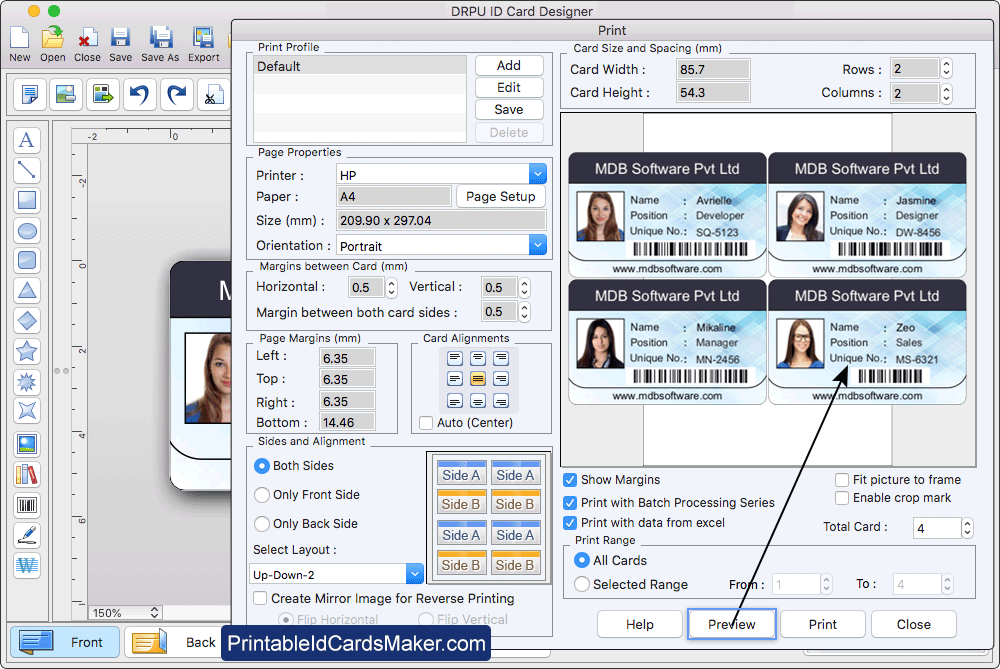The image size is (1000, 669).
Task: Click the Print button
Action: click(x=823, y=624)
